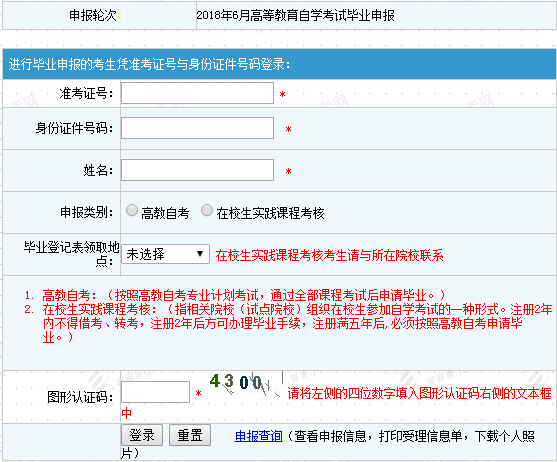This screenshot has width=557, height=462.
Task: Open the 申报查询 link
Action: [259, 436]
